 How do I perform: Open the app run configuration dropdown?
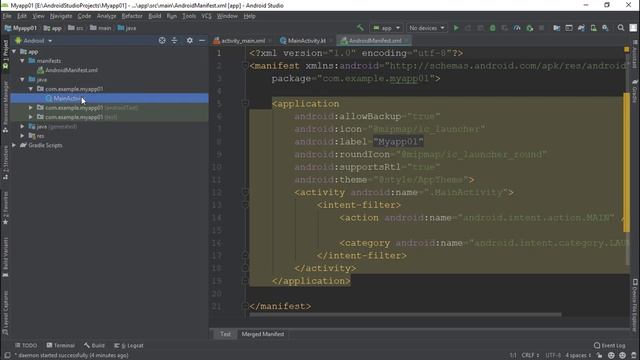coord(386,28)
